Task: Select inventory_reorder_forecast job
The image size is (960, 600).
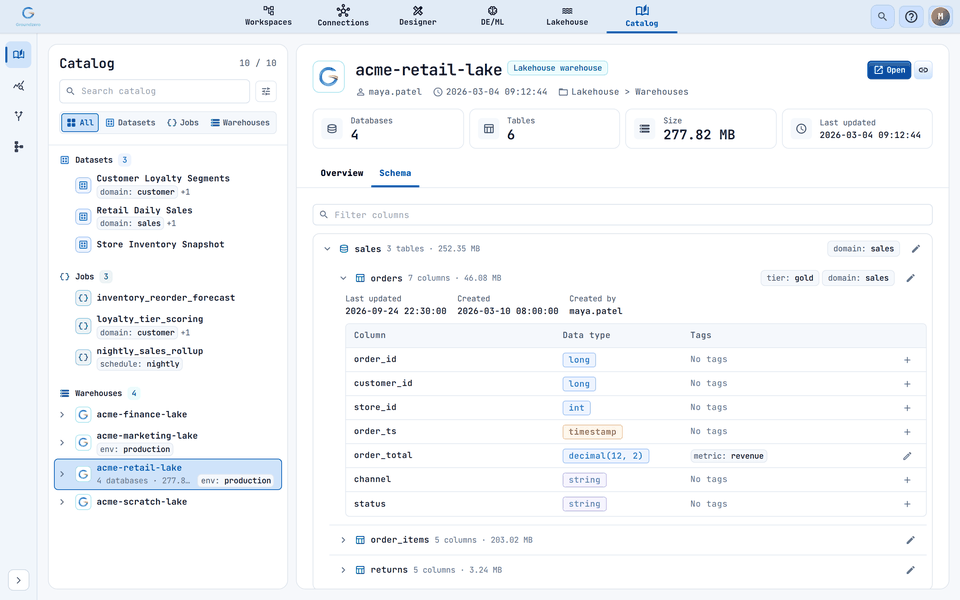Action: pyautogui.click(x=168, y=298)
